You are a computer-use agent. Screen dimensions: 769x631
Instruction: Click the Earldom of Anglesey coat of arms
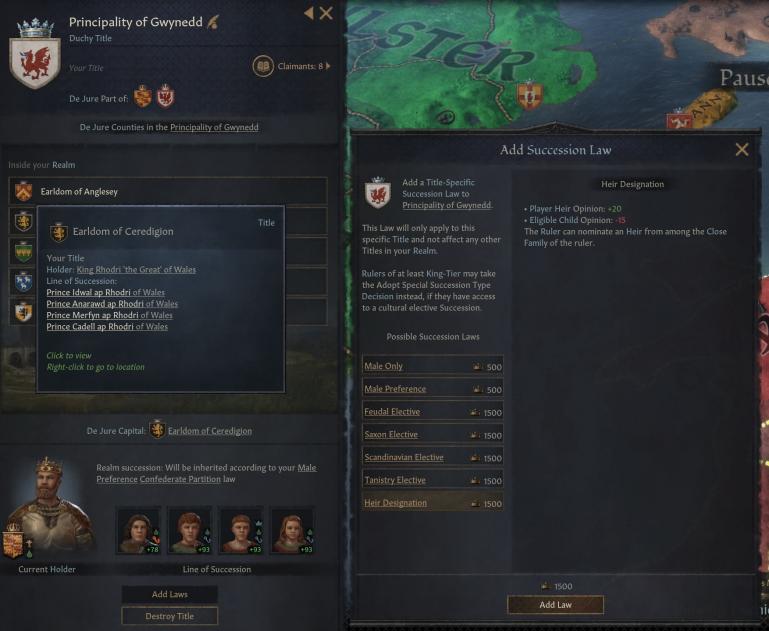click(x=24, y=192)
